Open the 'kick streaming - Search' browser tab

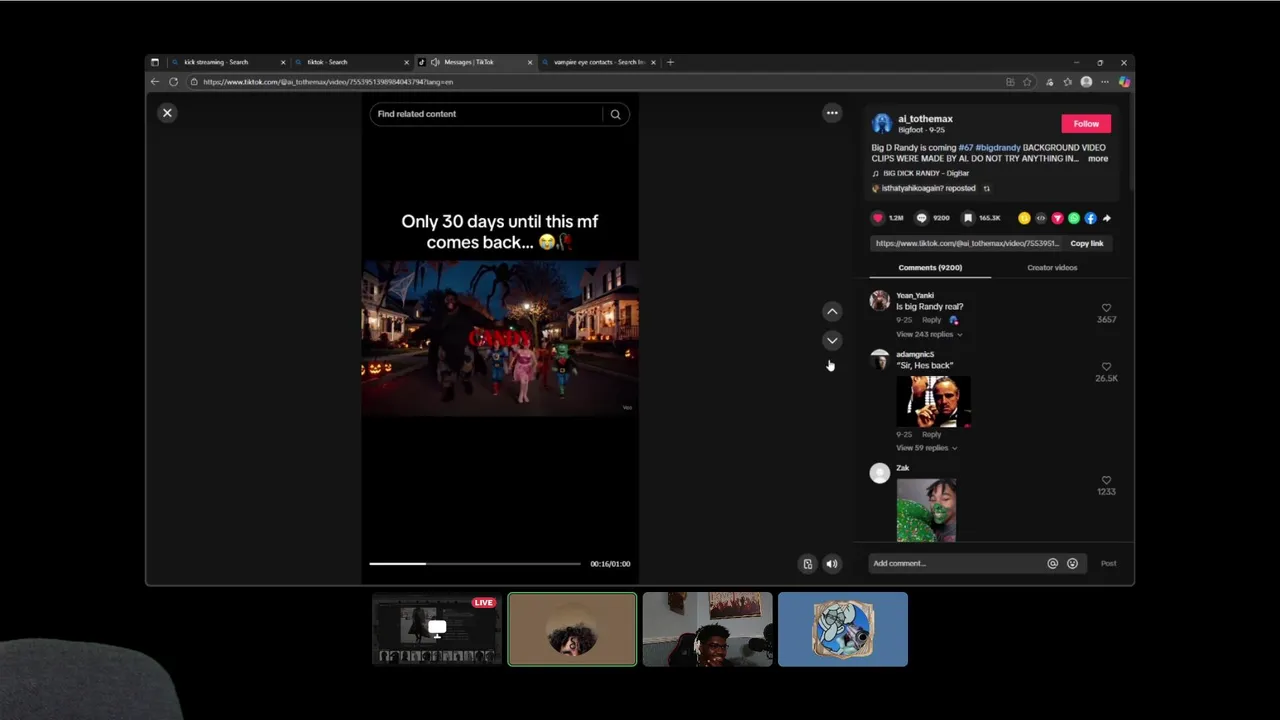pos(228,62)
